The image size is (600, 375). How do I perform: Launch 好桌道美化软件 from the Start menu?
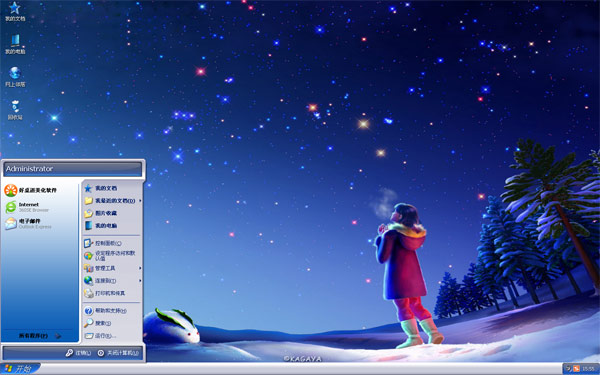coord(40,190)
